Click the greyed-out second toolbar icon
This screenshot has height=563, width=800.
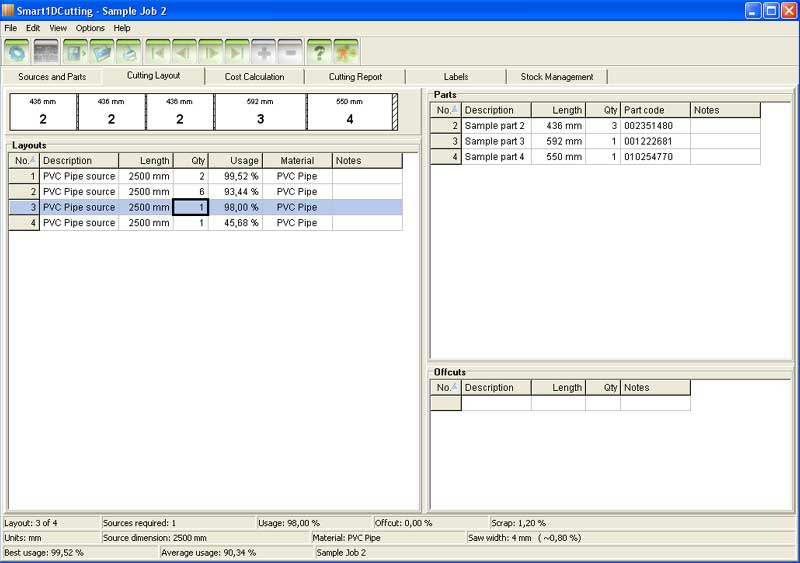pyautogui.click(x=46, y=52)
